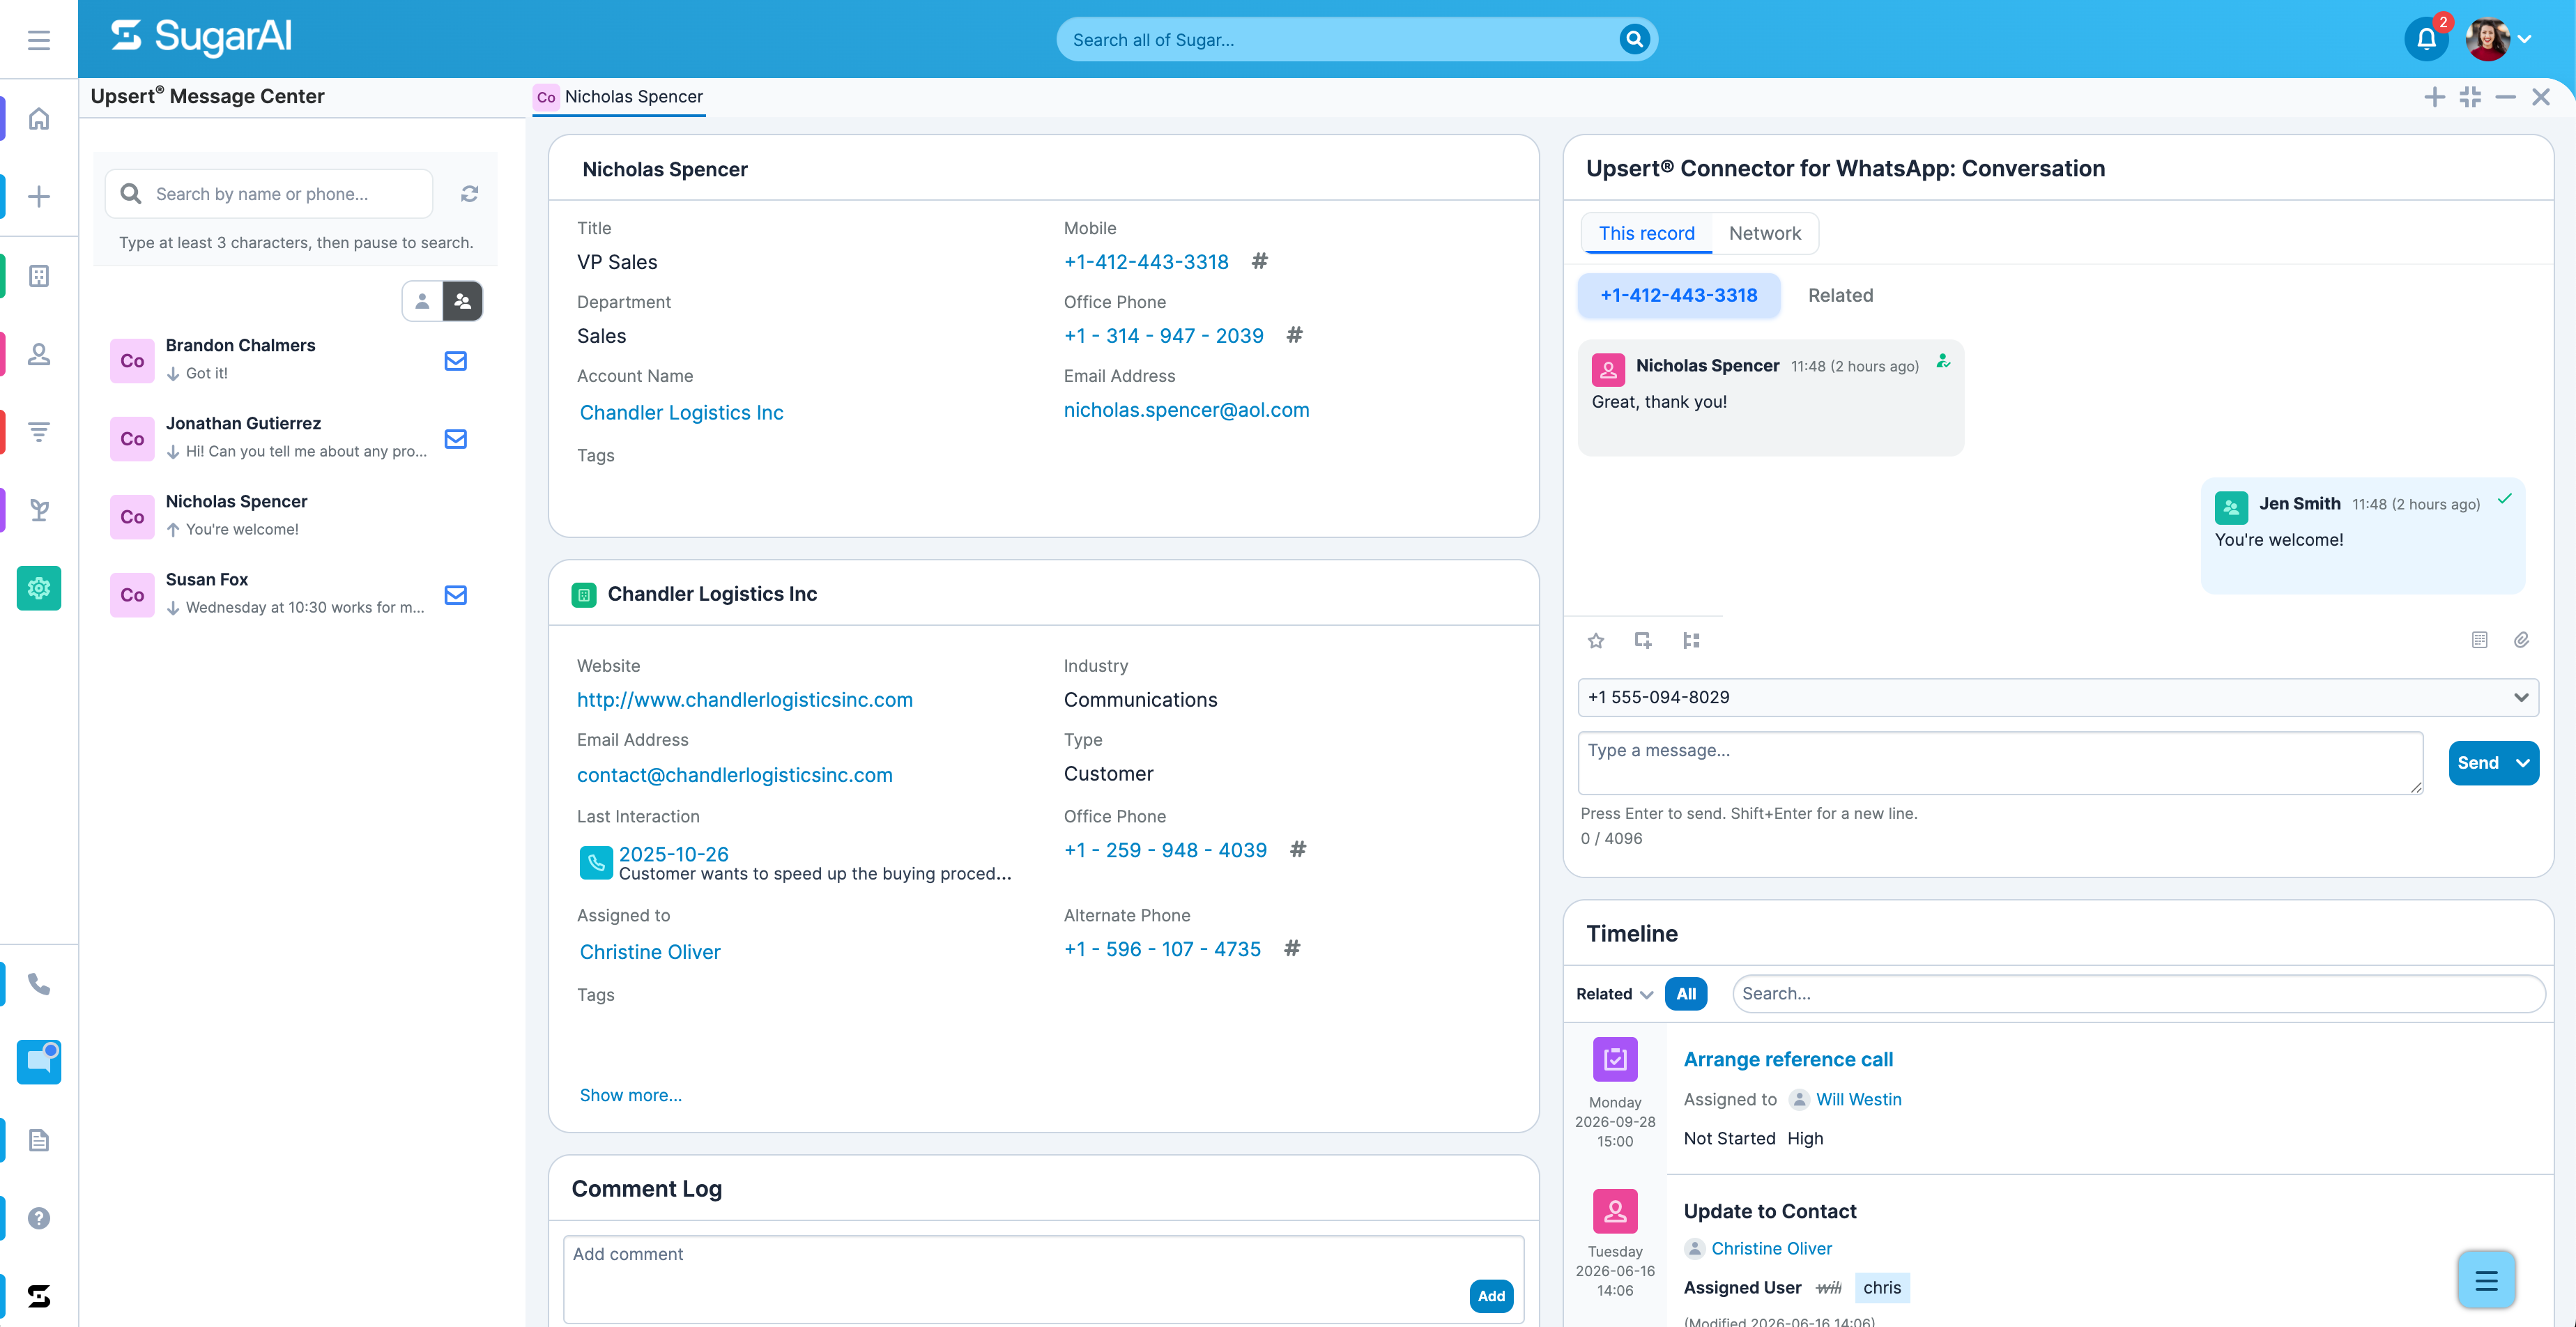Click hash icon beside Alternate Phone
Image resolution: width=2576 pixels, height=1327 pixels.
pyautogui.click(x=1292, y=948)
